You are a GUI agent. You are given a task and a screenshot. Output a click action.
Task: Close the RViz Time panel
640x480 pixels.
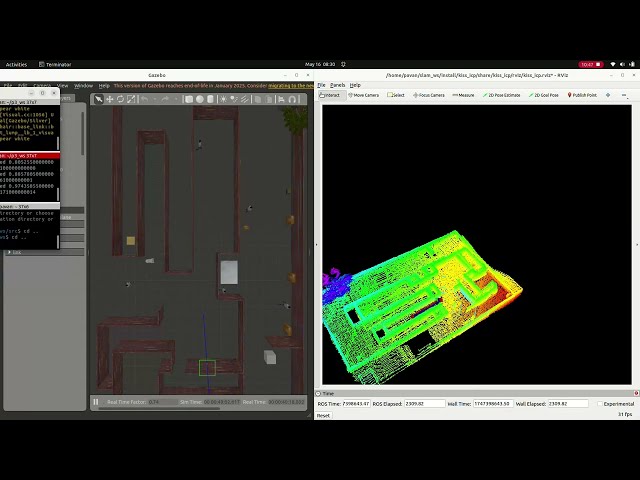[x=636, y=393]
